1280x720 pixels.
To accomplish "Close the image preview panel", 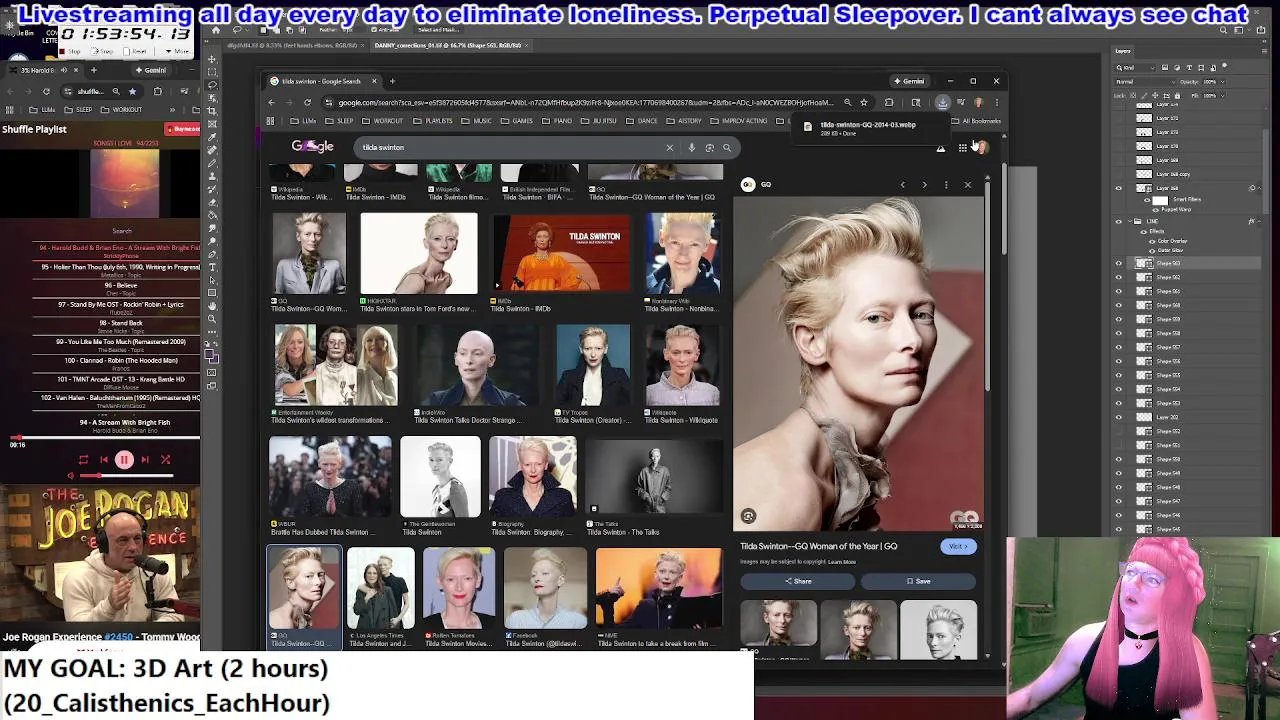I will pyautogui.click(x=968, y=185).
